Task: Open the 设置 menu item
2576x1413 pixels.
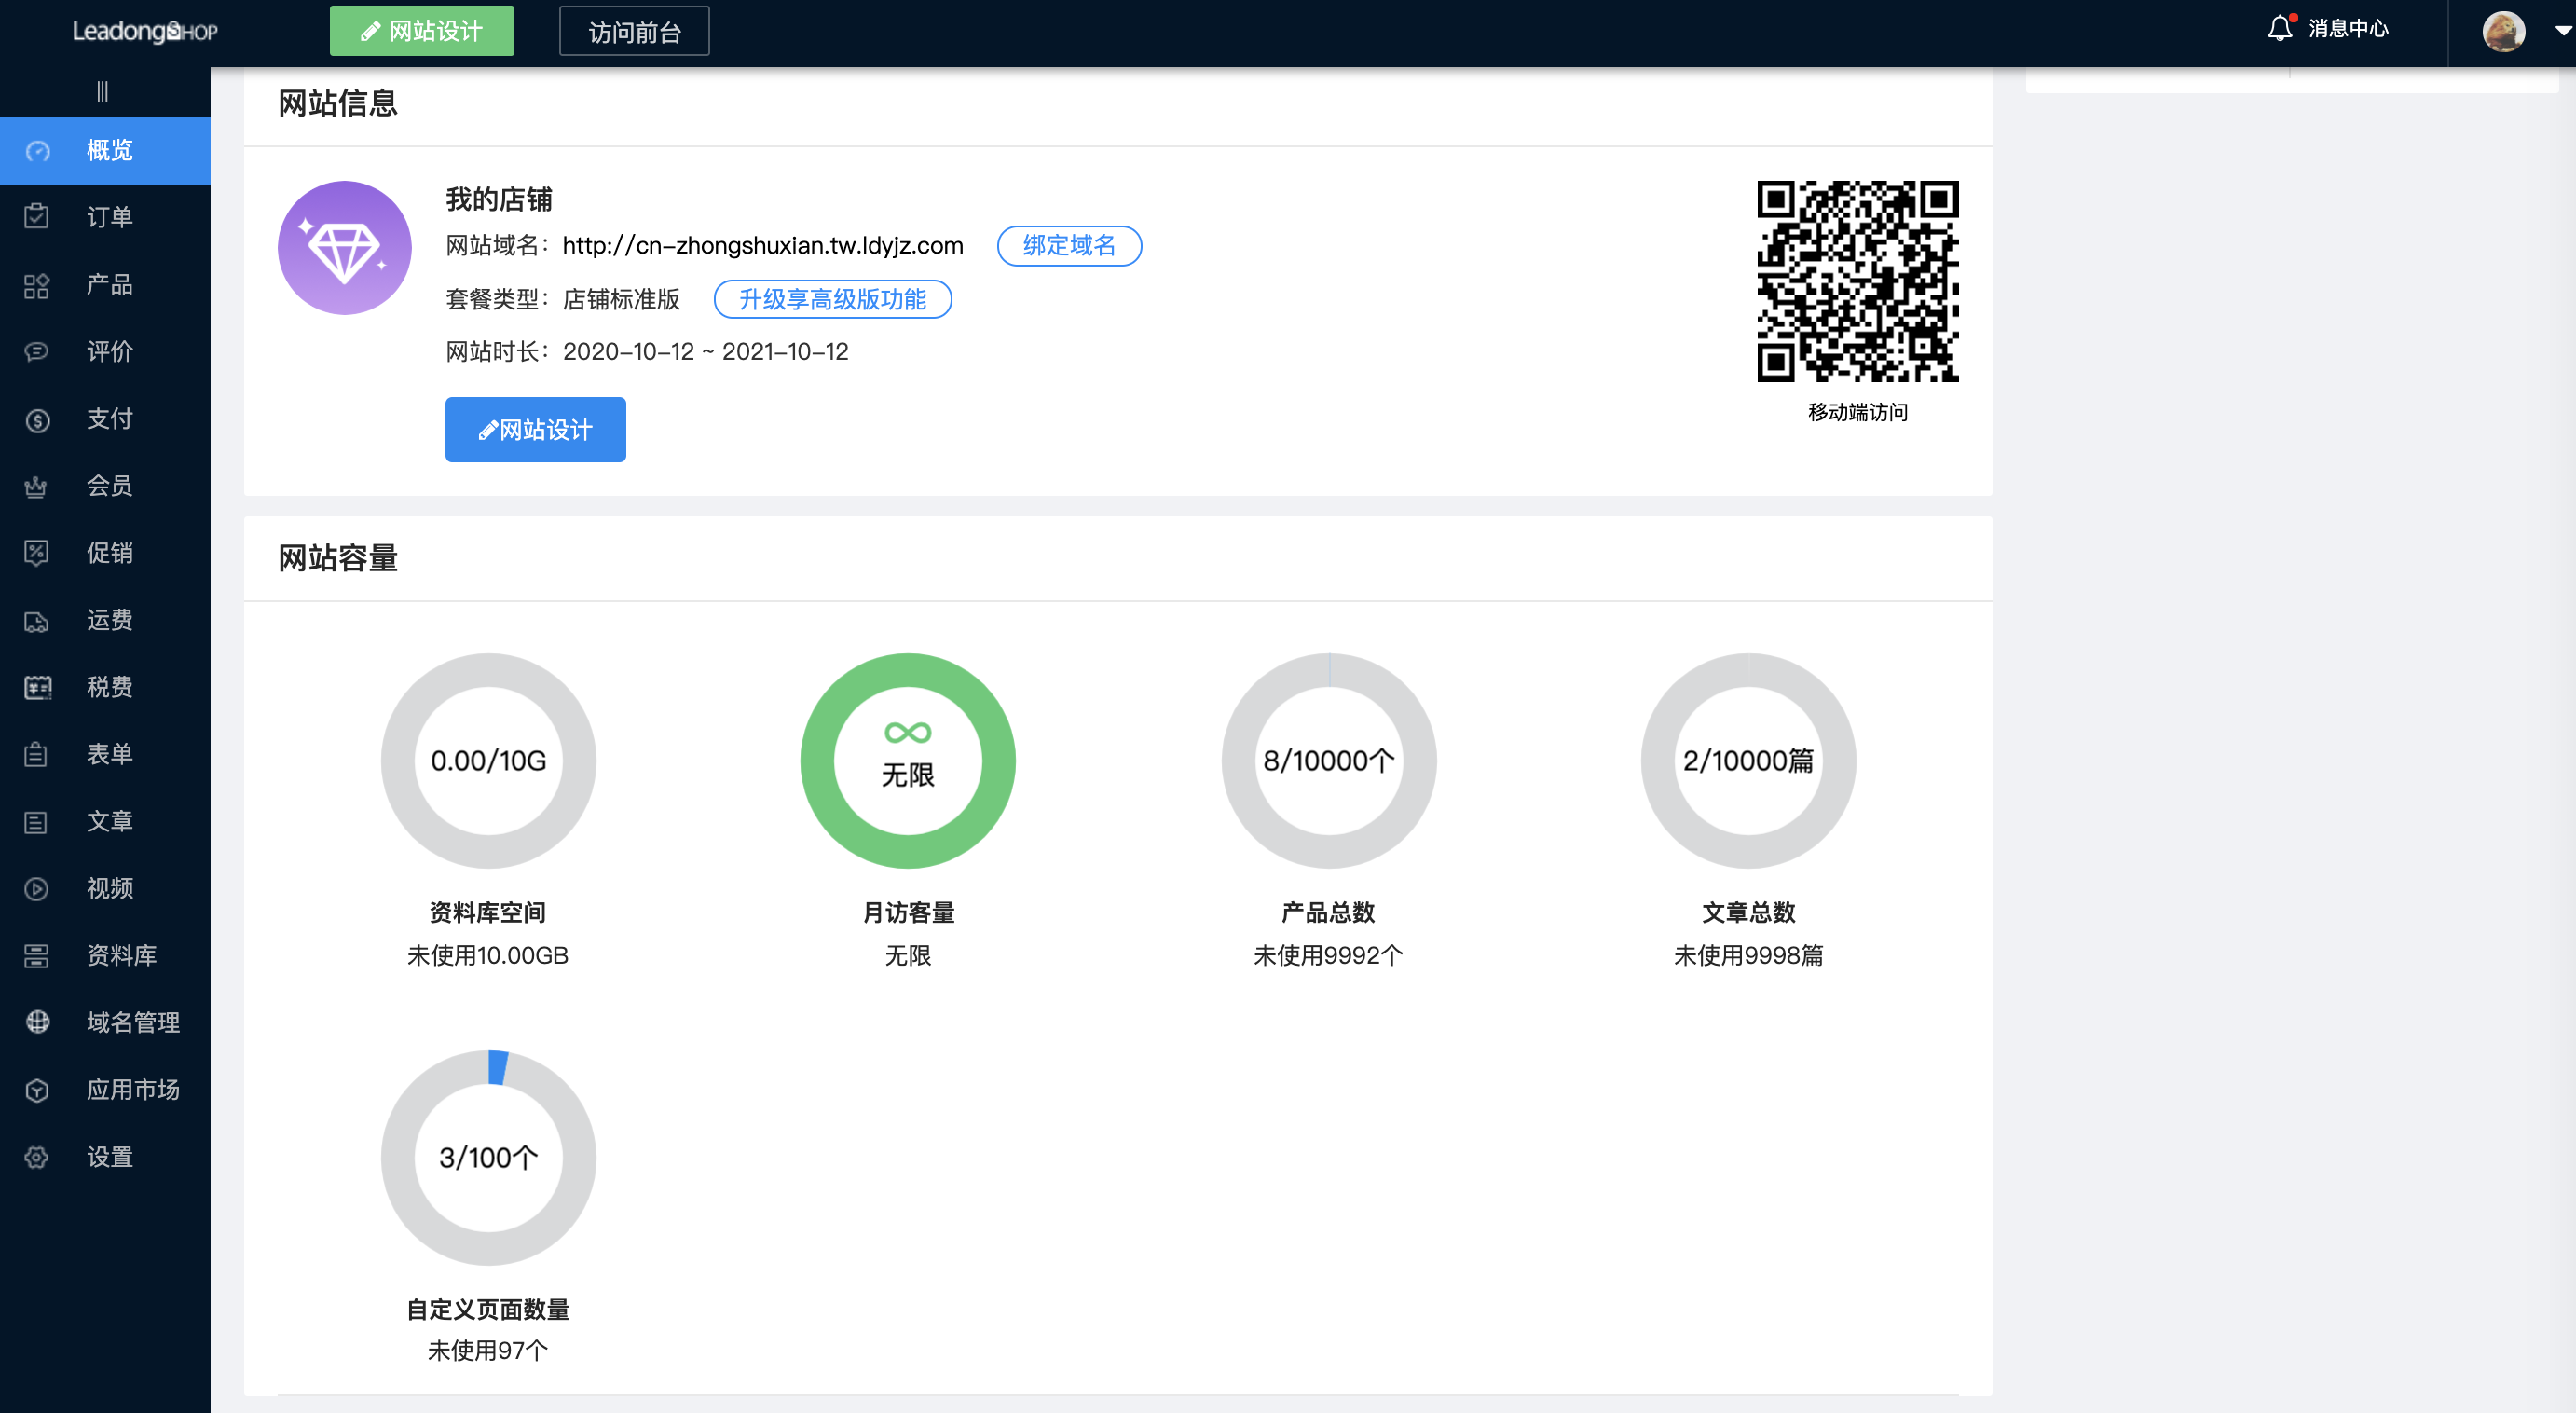Action: (x=109, y=1157)
